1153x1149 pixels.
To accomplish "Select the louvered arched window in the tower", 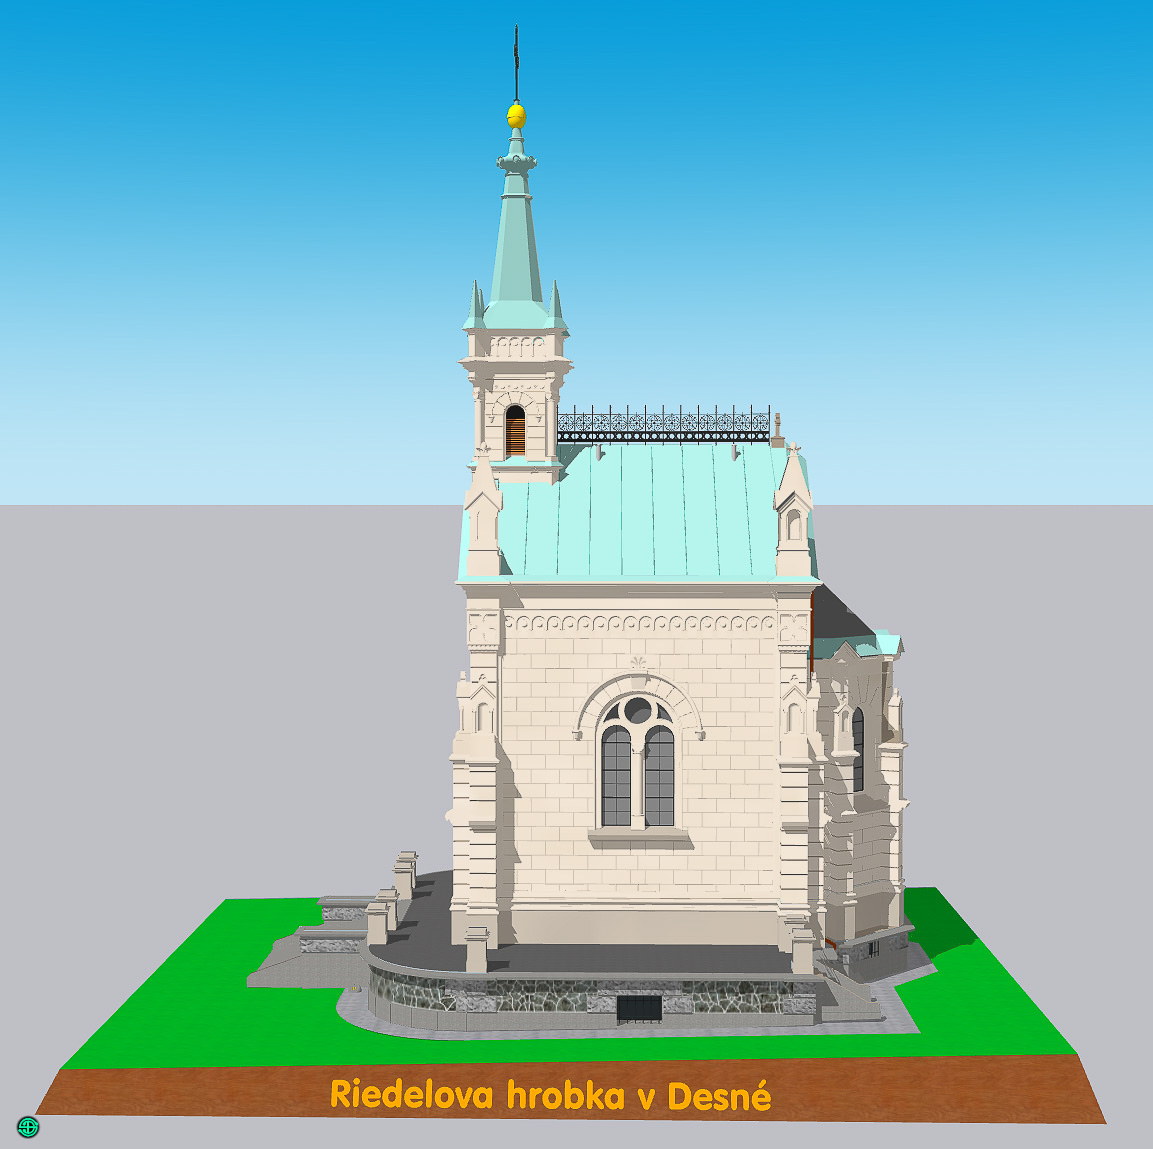I will click(515, 431).
